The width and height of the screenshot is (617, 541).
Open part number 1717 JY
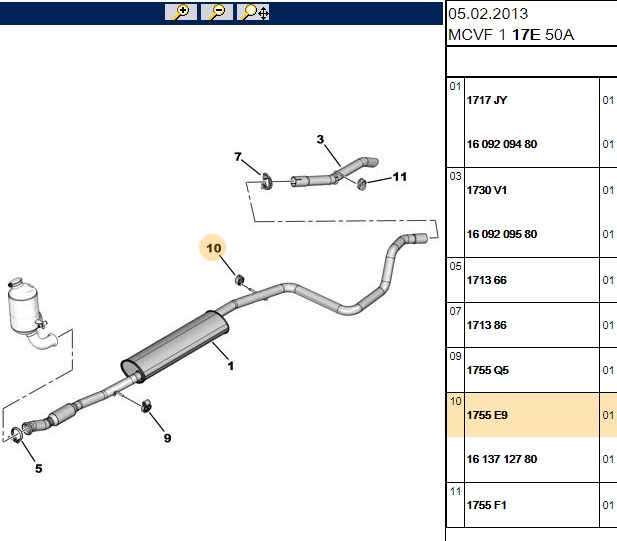[x=487, y=100]
